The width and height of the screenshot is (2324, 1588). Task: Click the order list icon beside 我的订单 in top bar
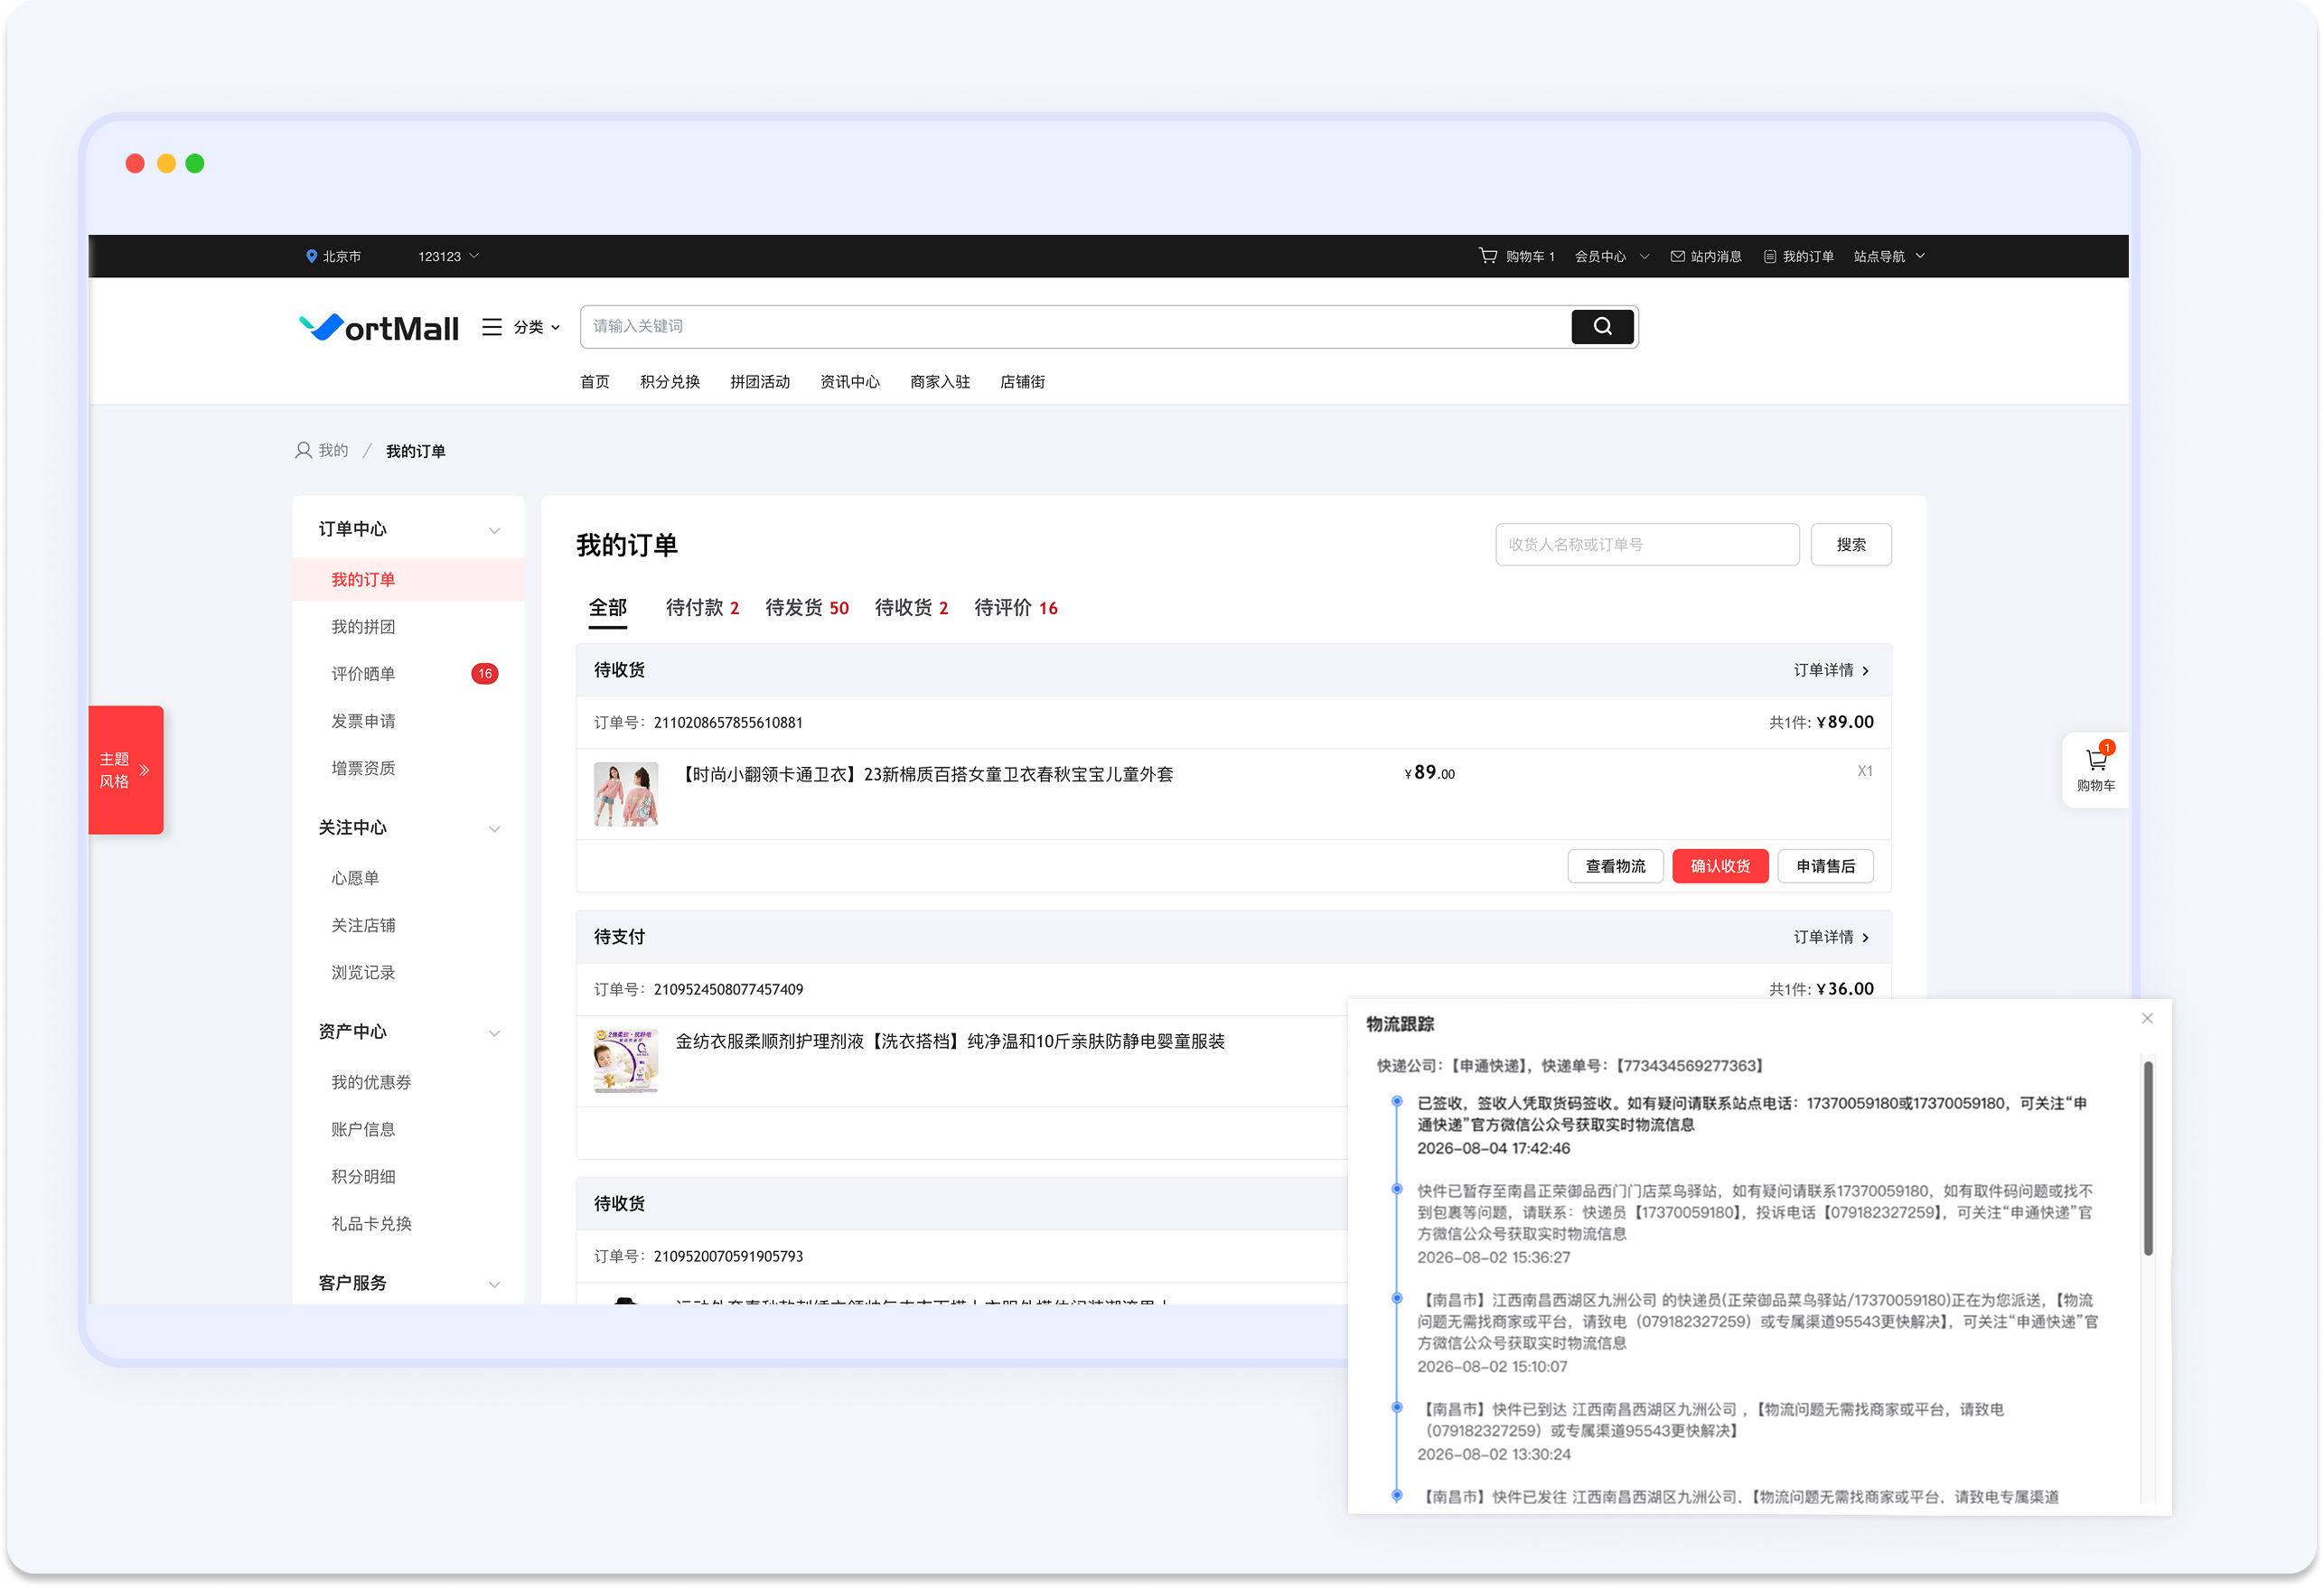pyautogui.click(x=1769, y=256)
